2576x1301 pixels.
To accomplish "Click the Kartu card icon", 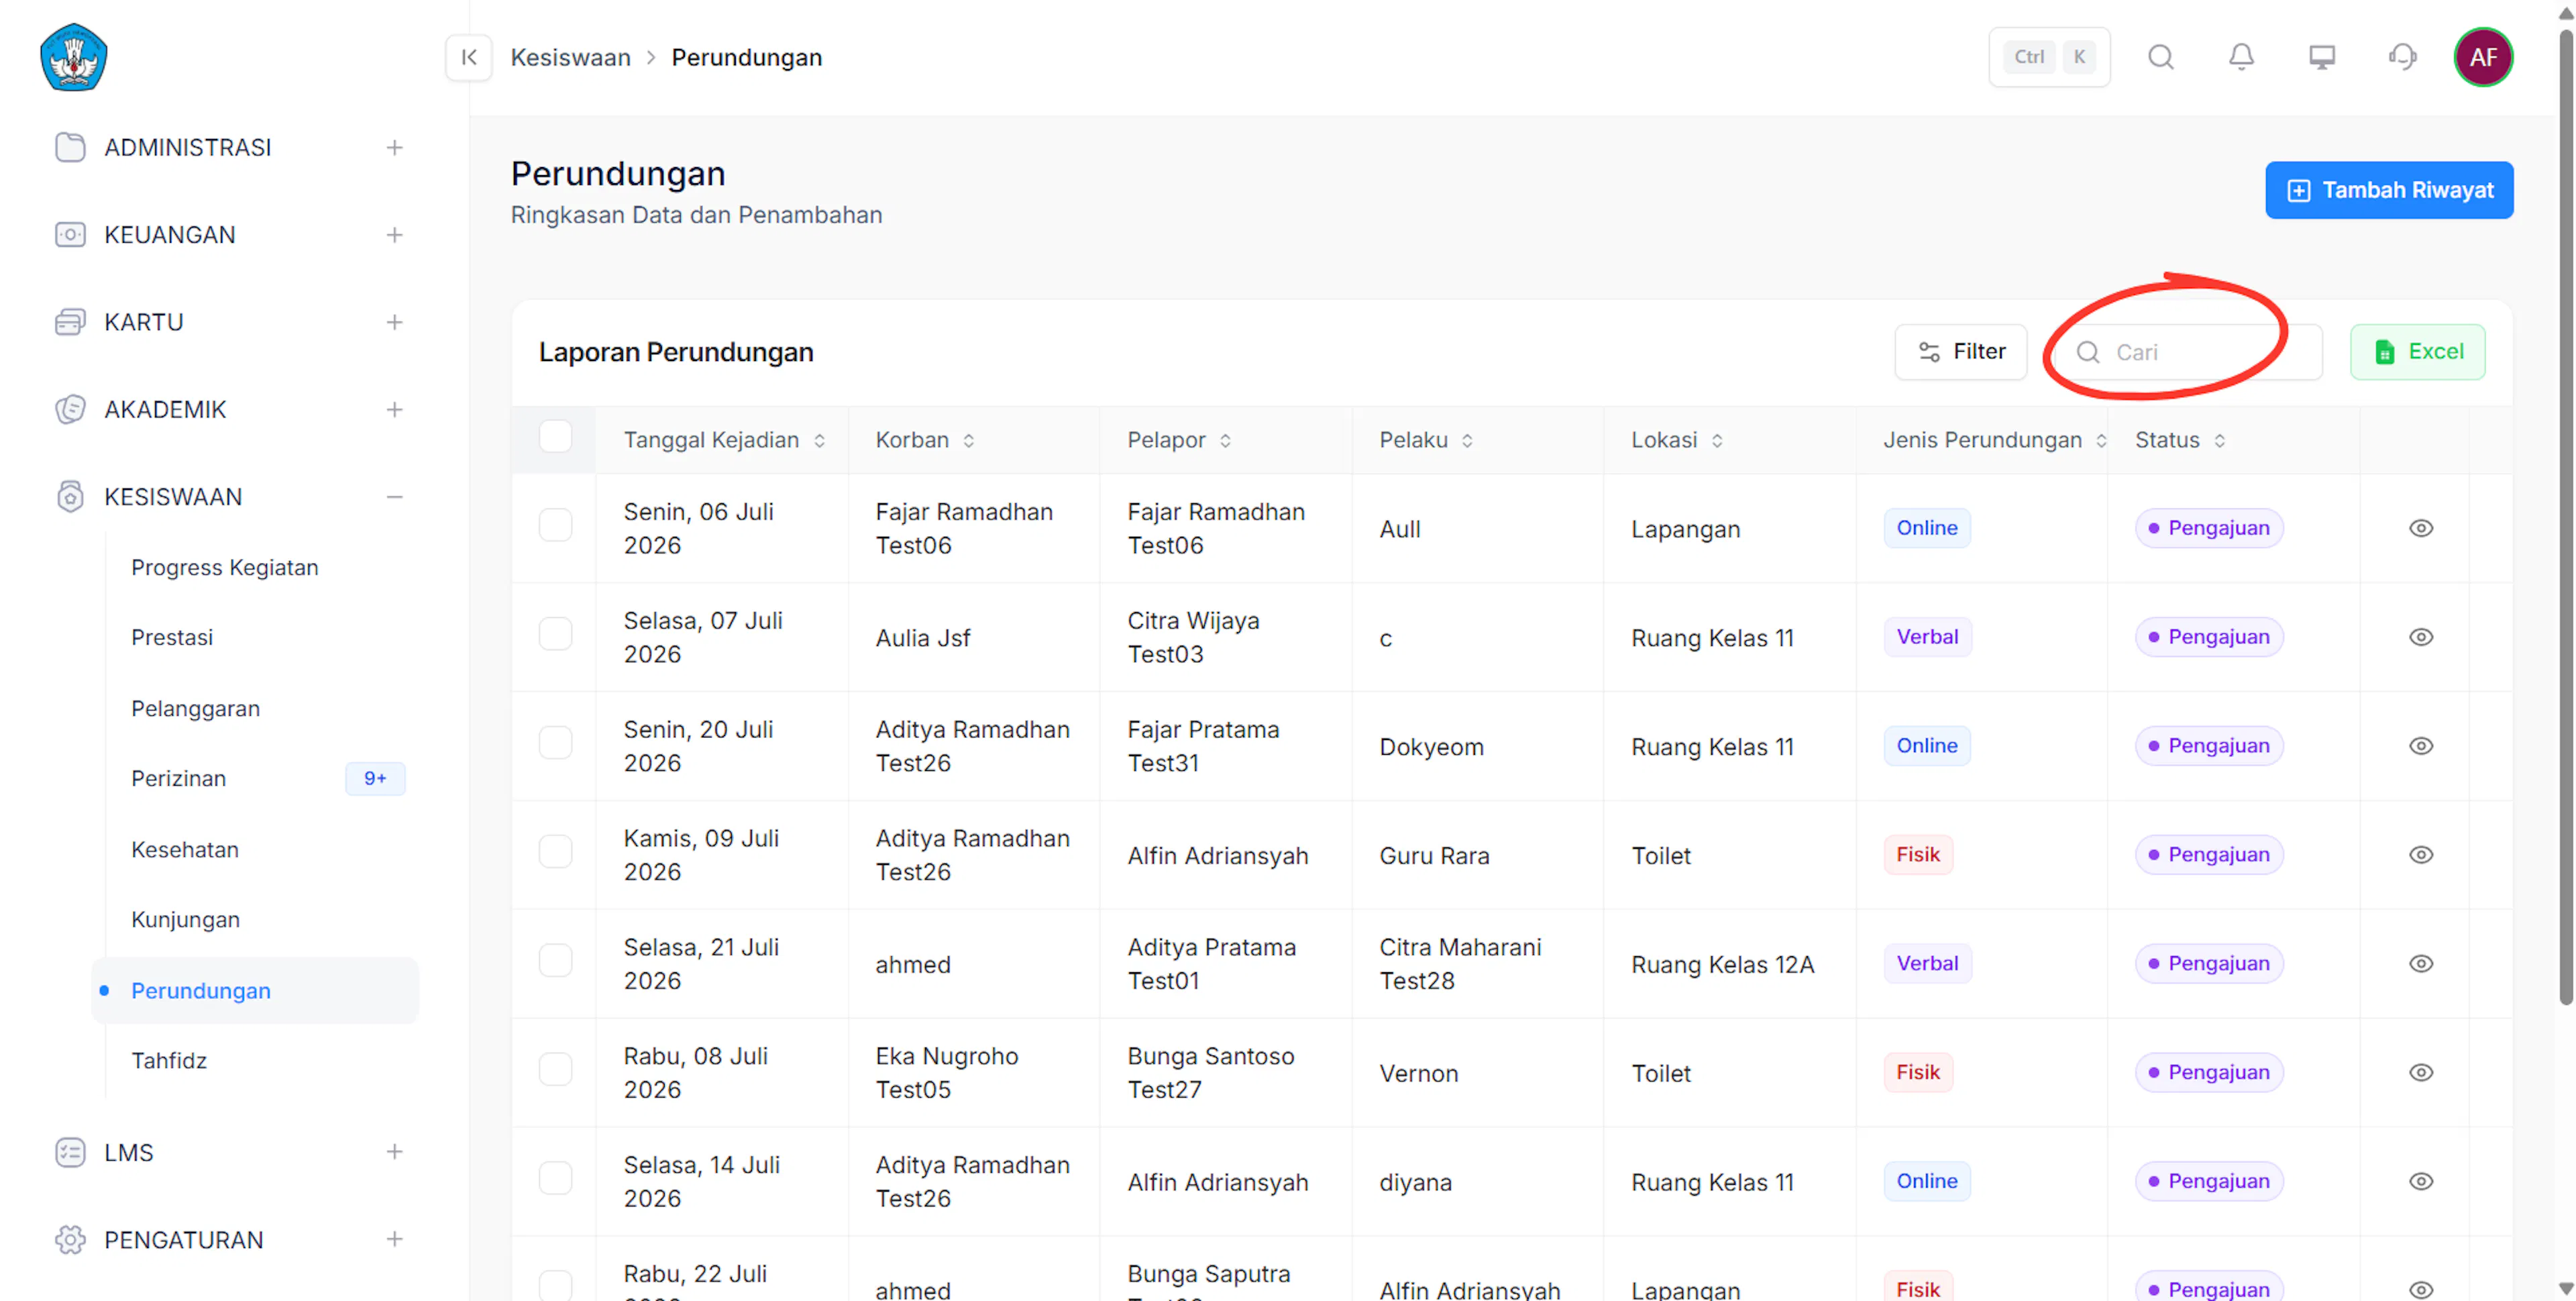I will point(70,322).
